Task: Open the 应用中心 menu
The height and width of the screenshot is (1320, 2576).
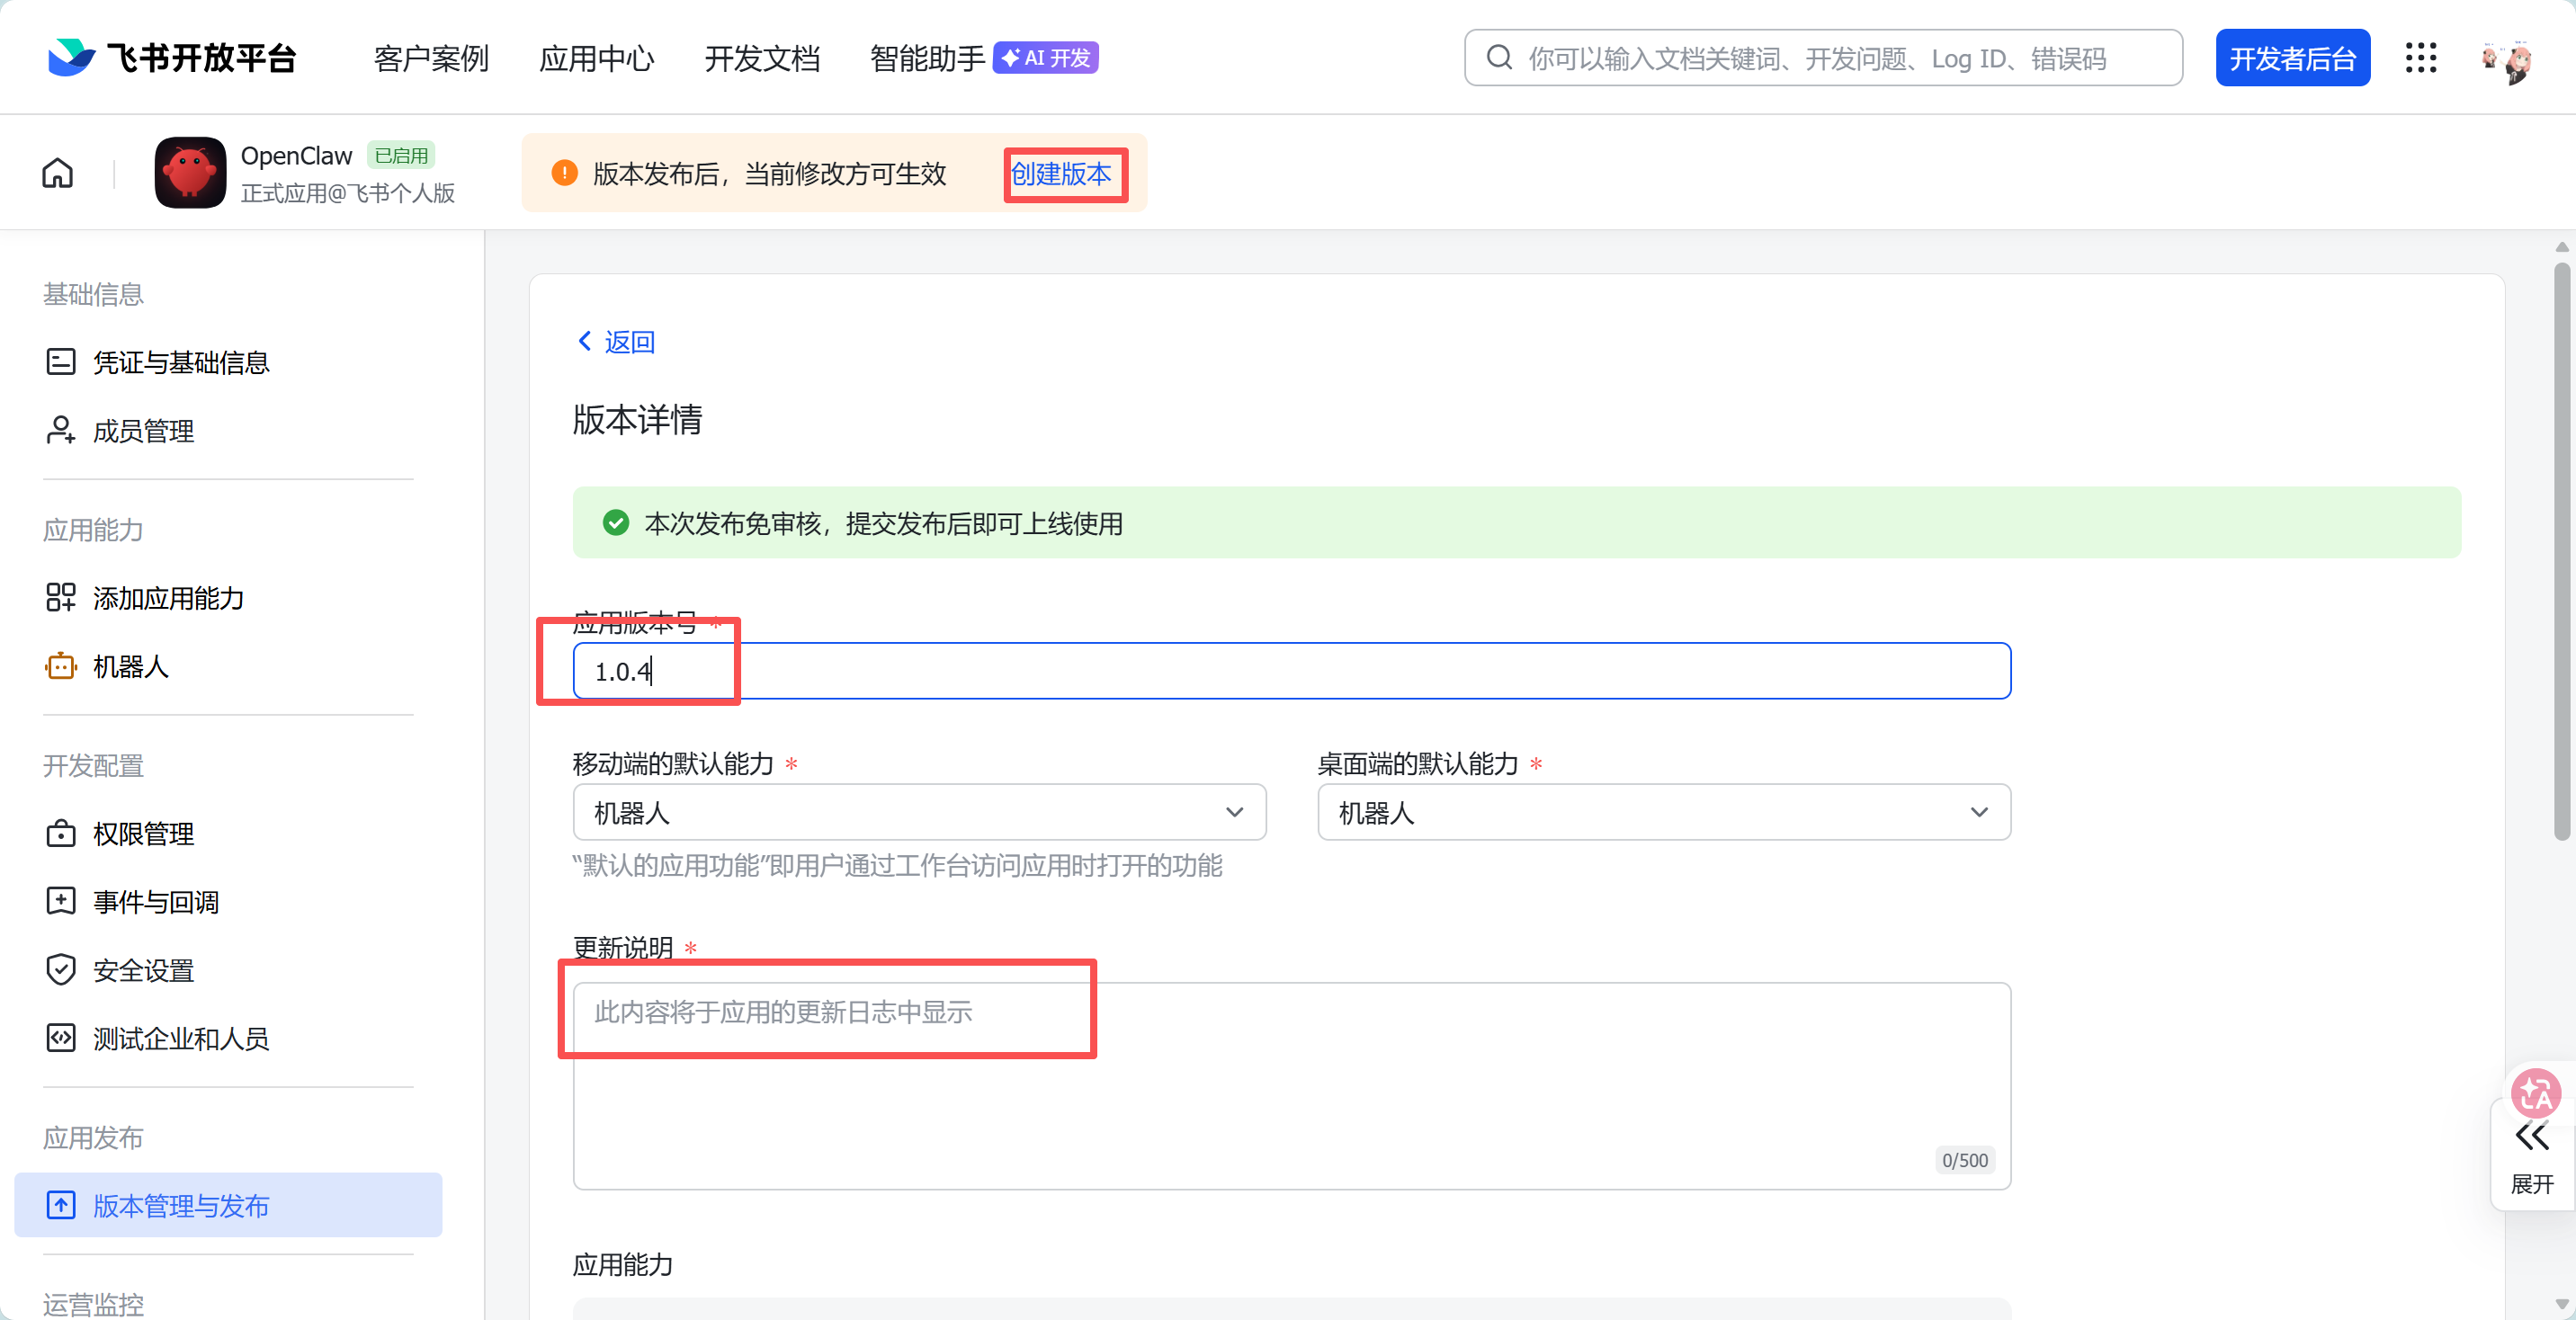Action: point(596,58)
